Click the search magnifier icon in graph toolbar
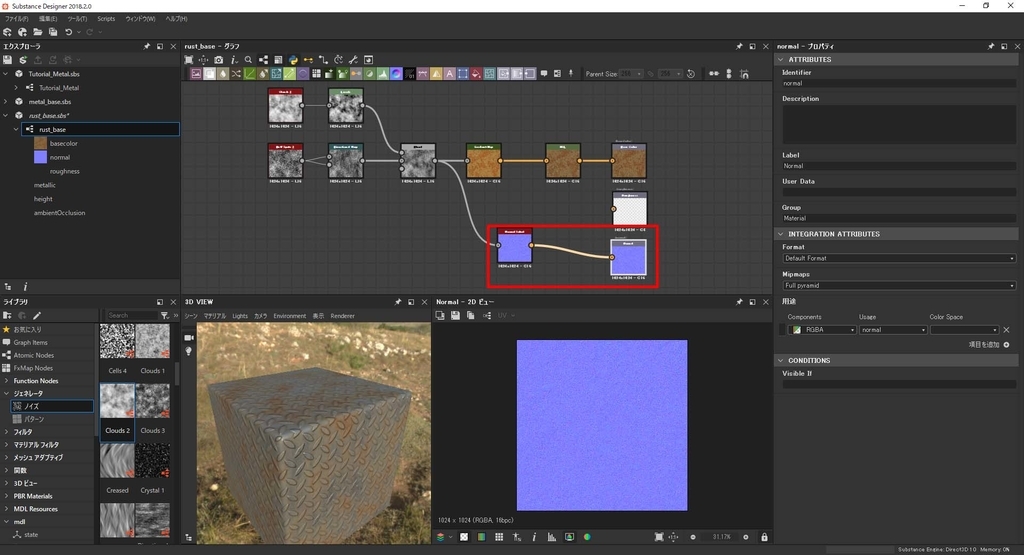The image size is (1024, 555). click(x=249, y=60)
